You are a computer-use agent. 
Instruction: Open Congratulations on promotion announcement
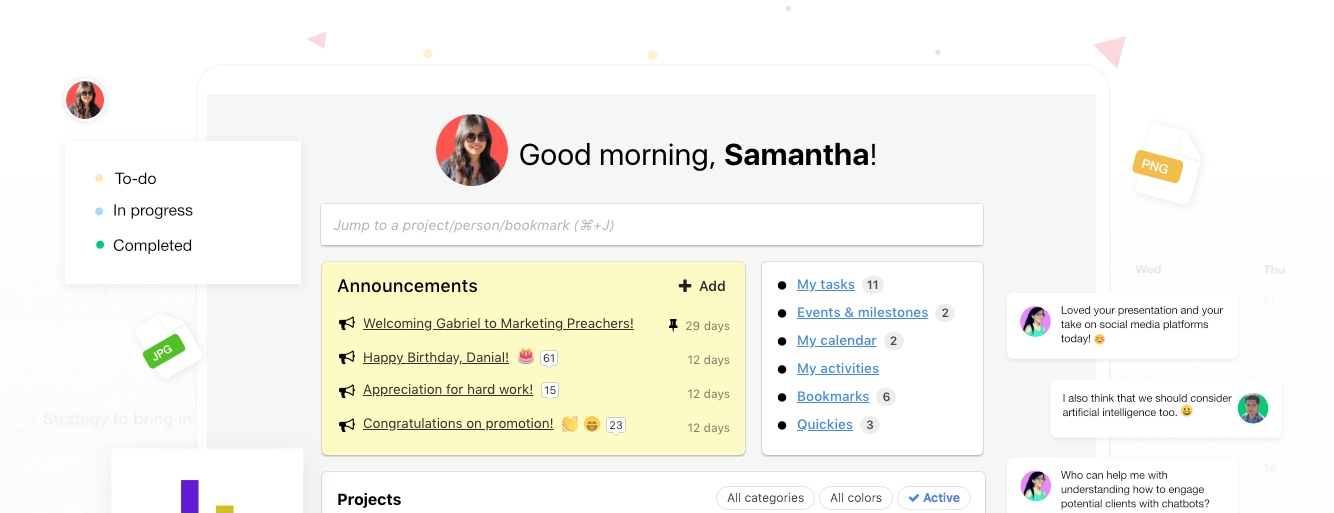point(458,424)
